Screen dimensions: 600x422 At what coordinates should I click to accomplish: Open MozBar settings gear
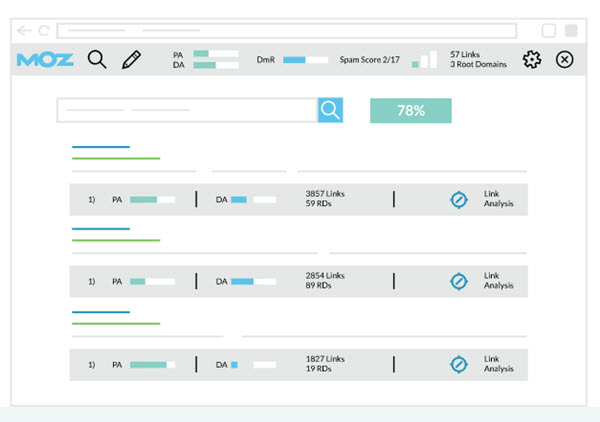[x=532, y=60]
